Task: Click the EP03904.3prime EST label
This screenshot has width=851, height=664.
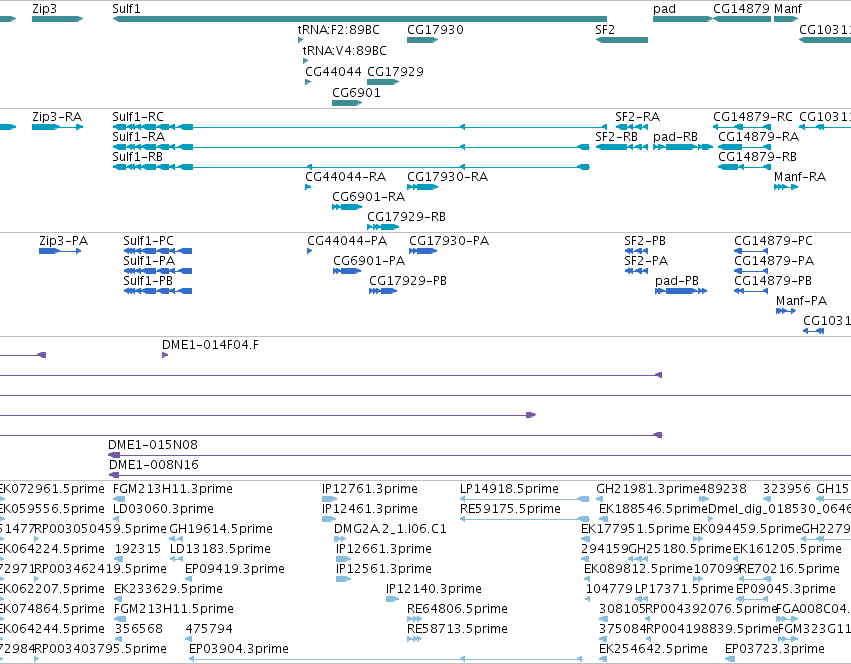Action: (x=239, y=649)
